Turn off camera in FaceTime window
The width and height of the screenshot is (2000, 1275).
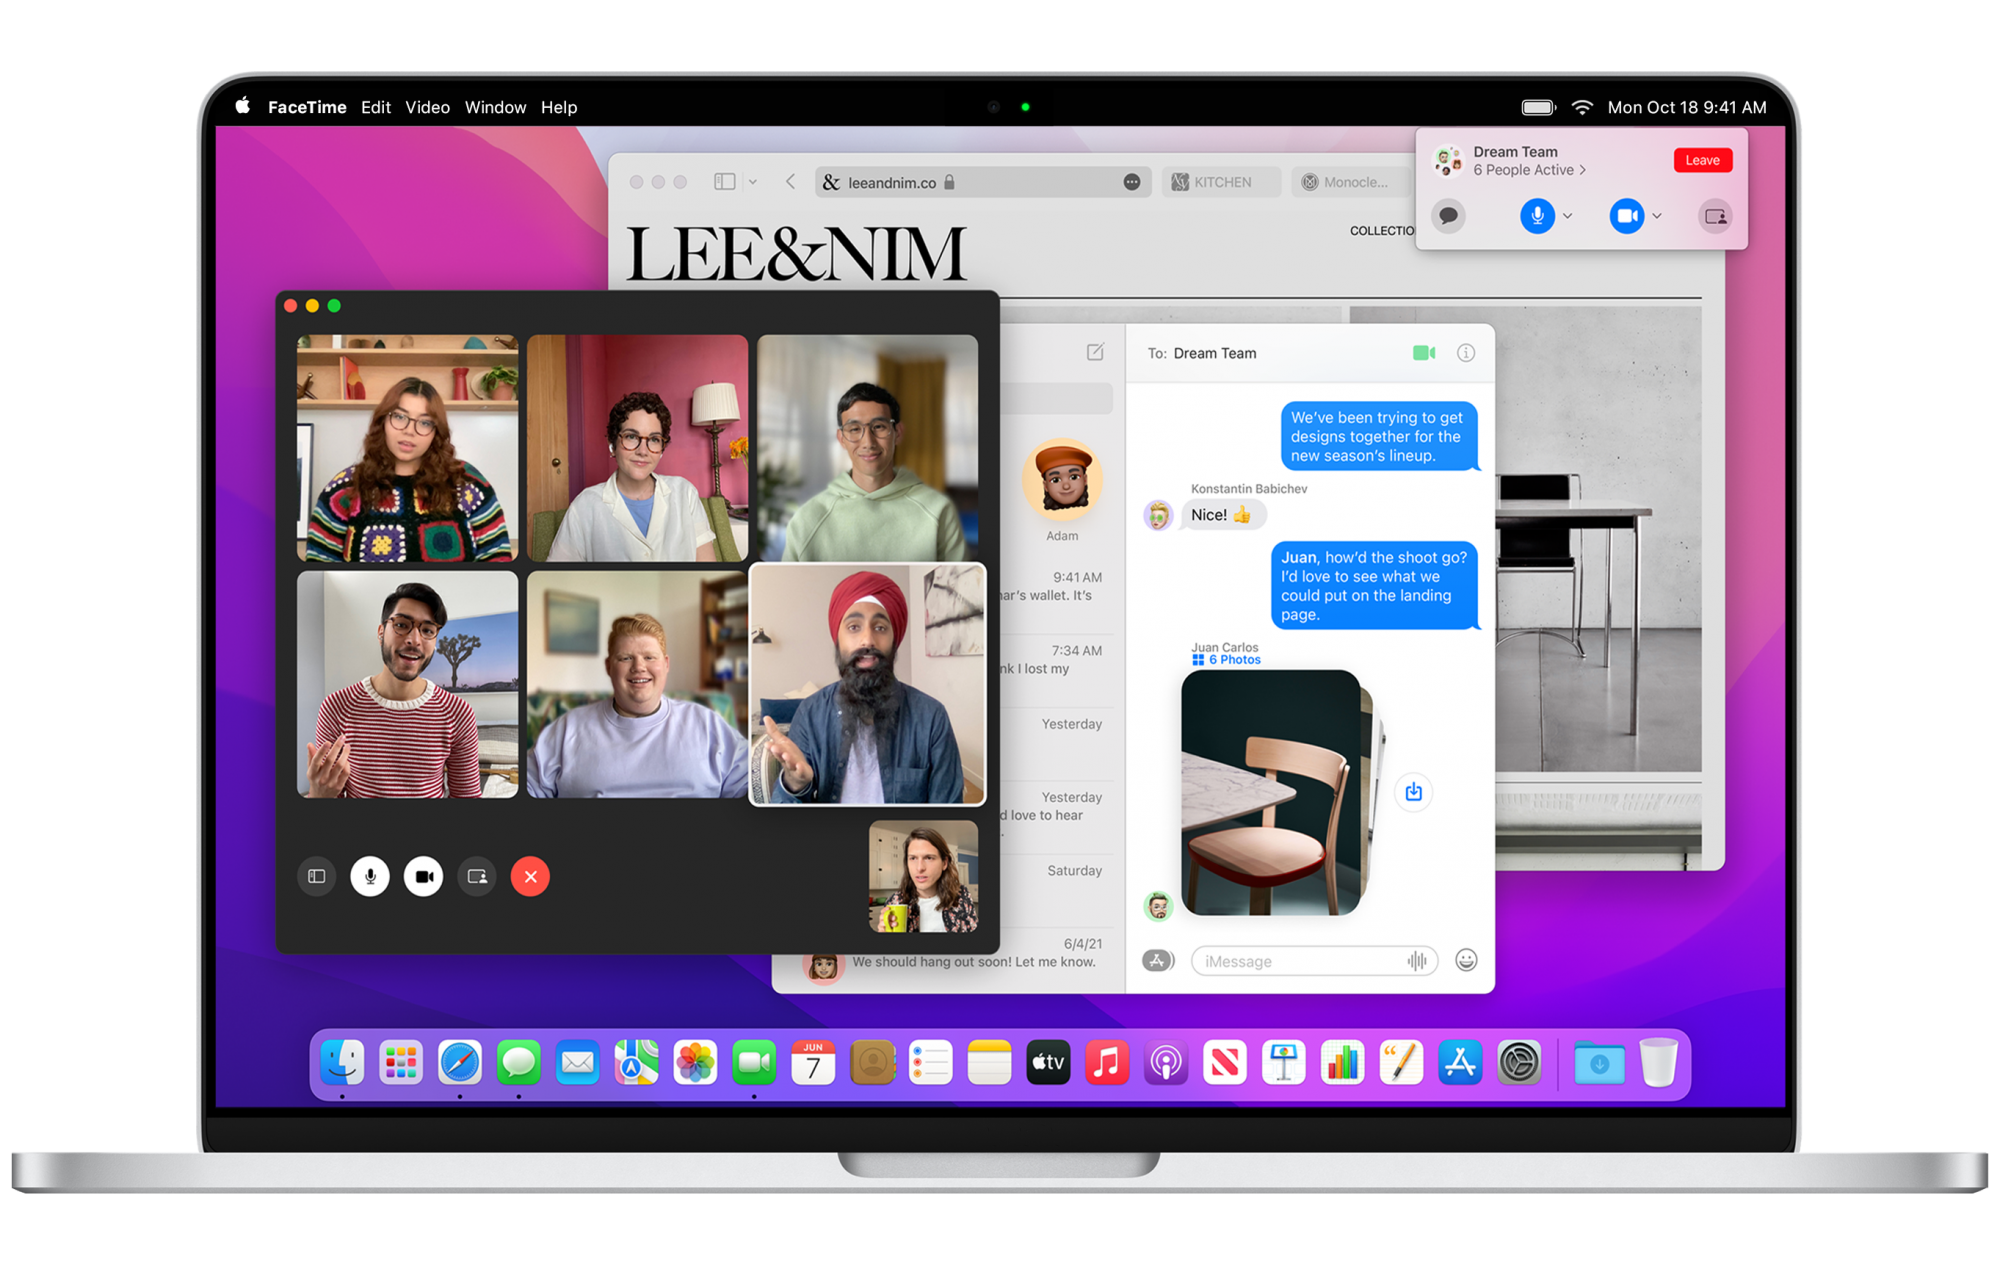coord(423,877)
